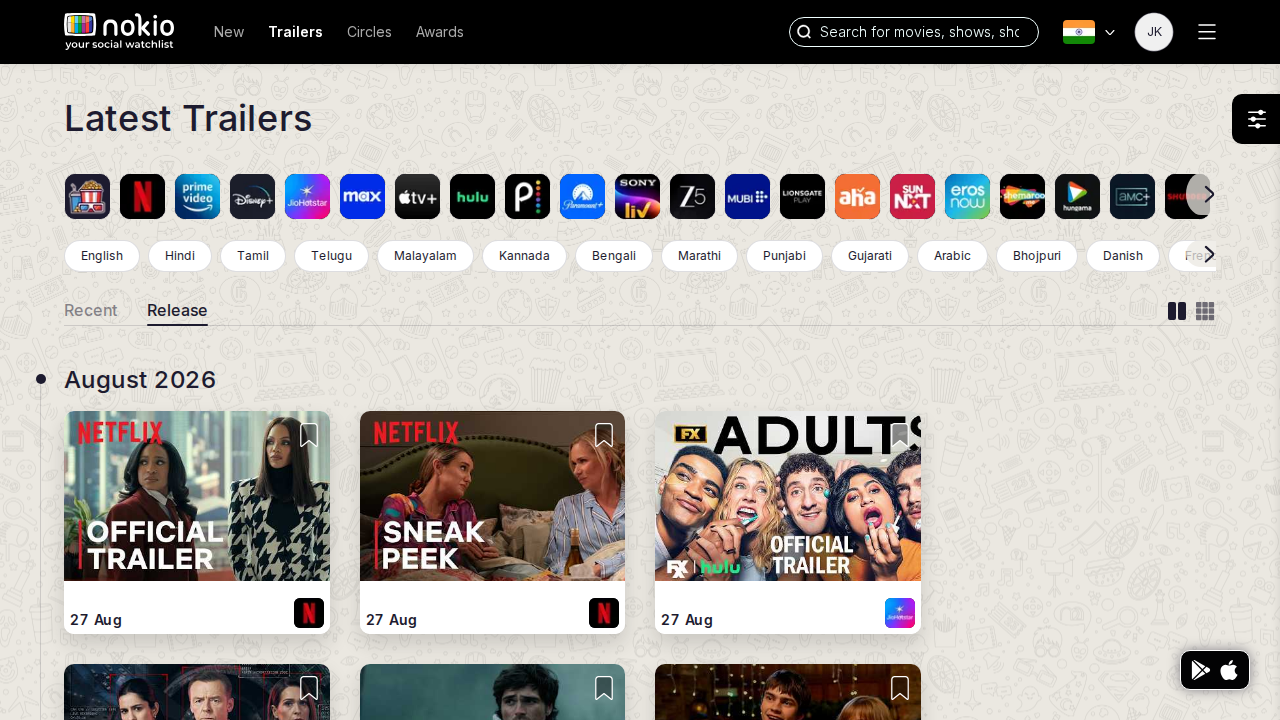Filter trailers by Eros Now icon

967,196
